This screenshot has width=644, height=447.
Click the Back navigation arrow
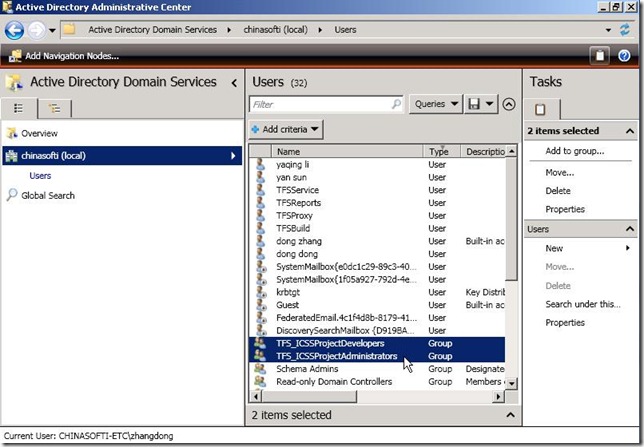click(x=14, y=30)
